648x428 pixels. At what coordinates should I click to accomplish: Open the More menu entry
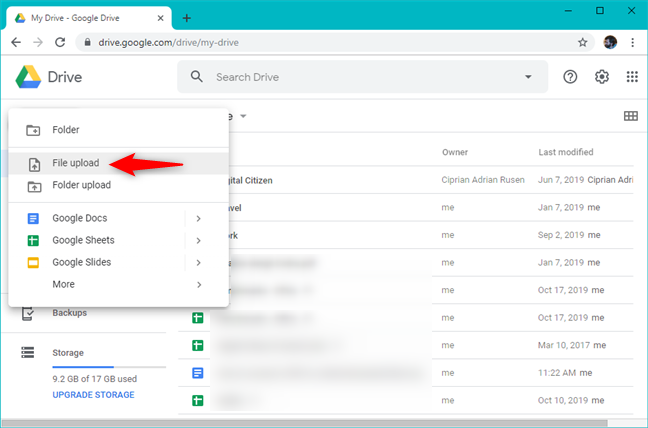pos(118,285)
